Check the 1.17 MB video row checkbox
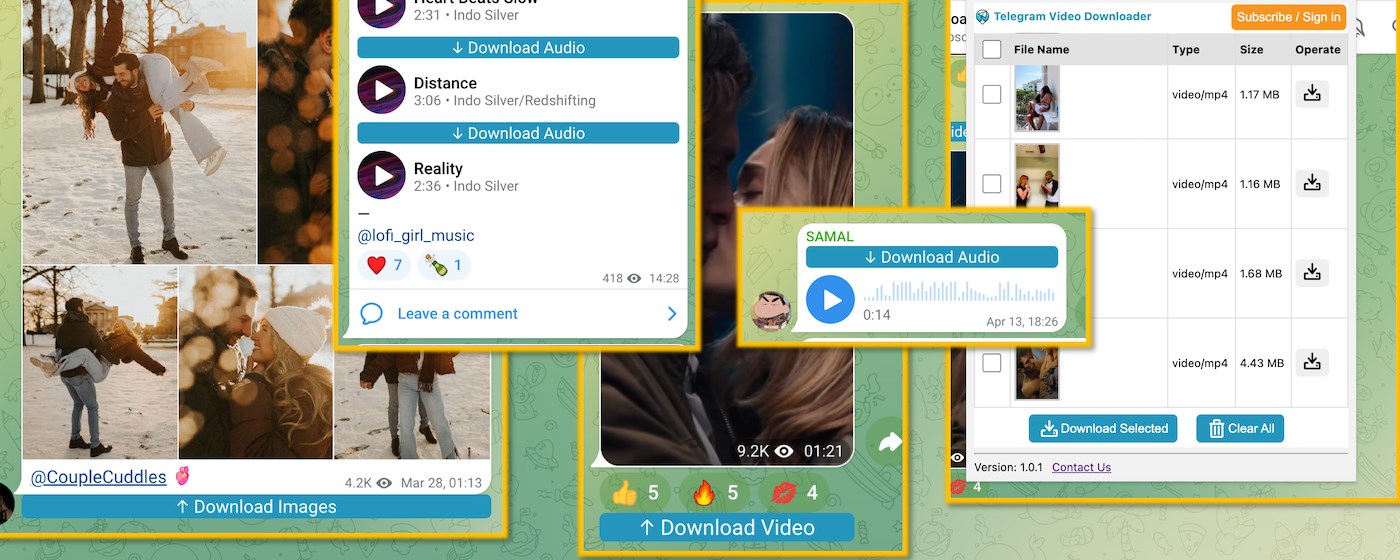This screenshot has width=1400, height=560. (x=991, y=94)
